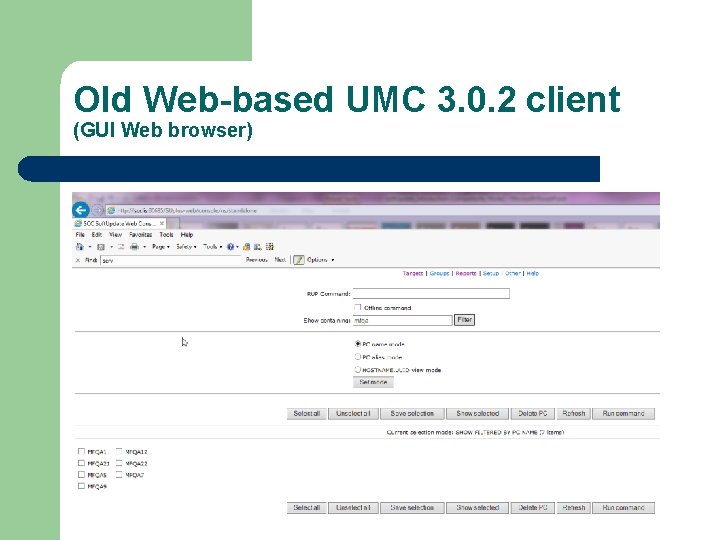Click the browser Forward arrow button

click(97, 210)
